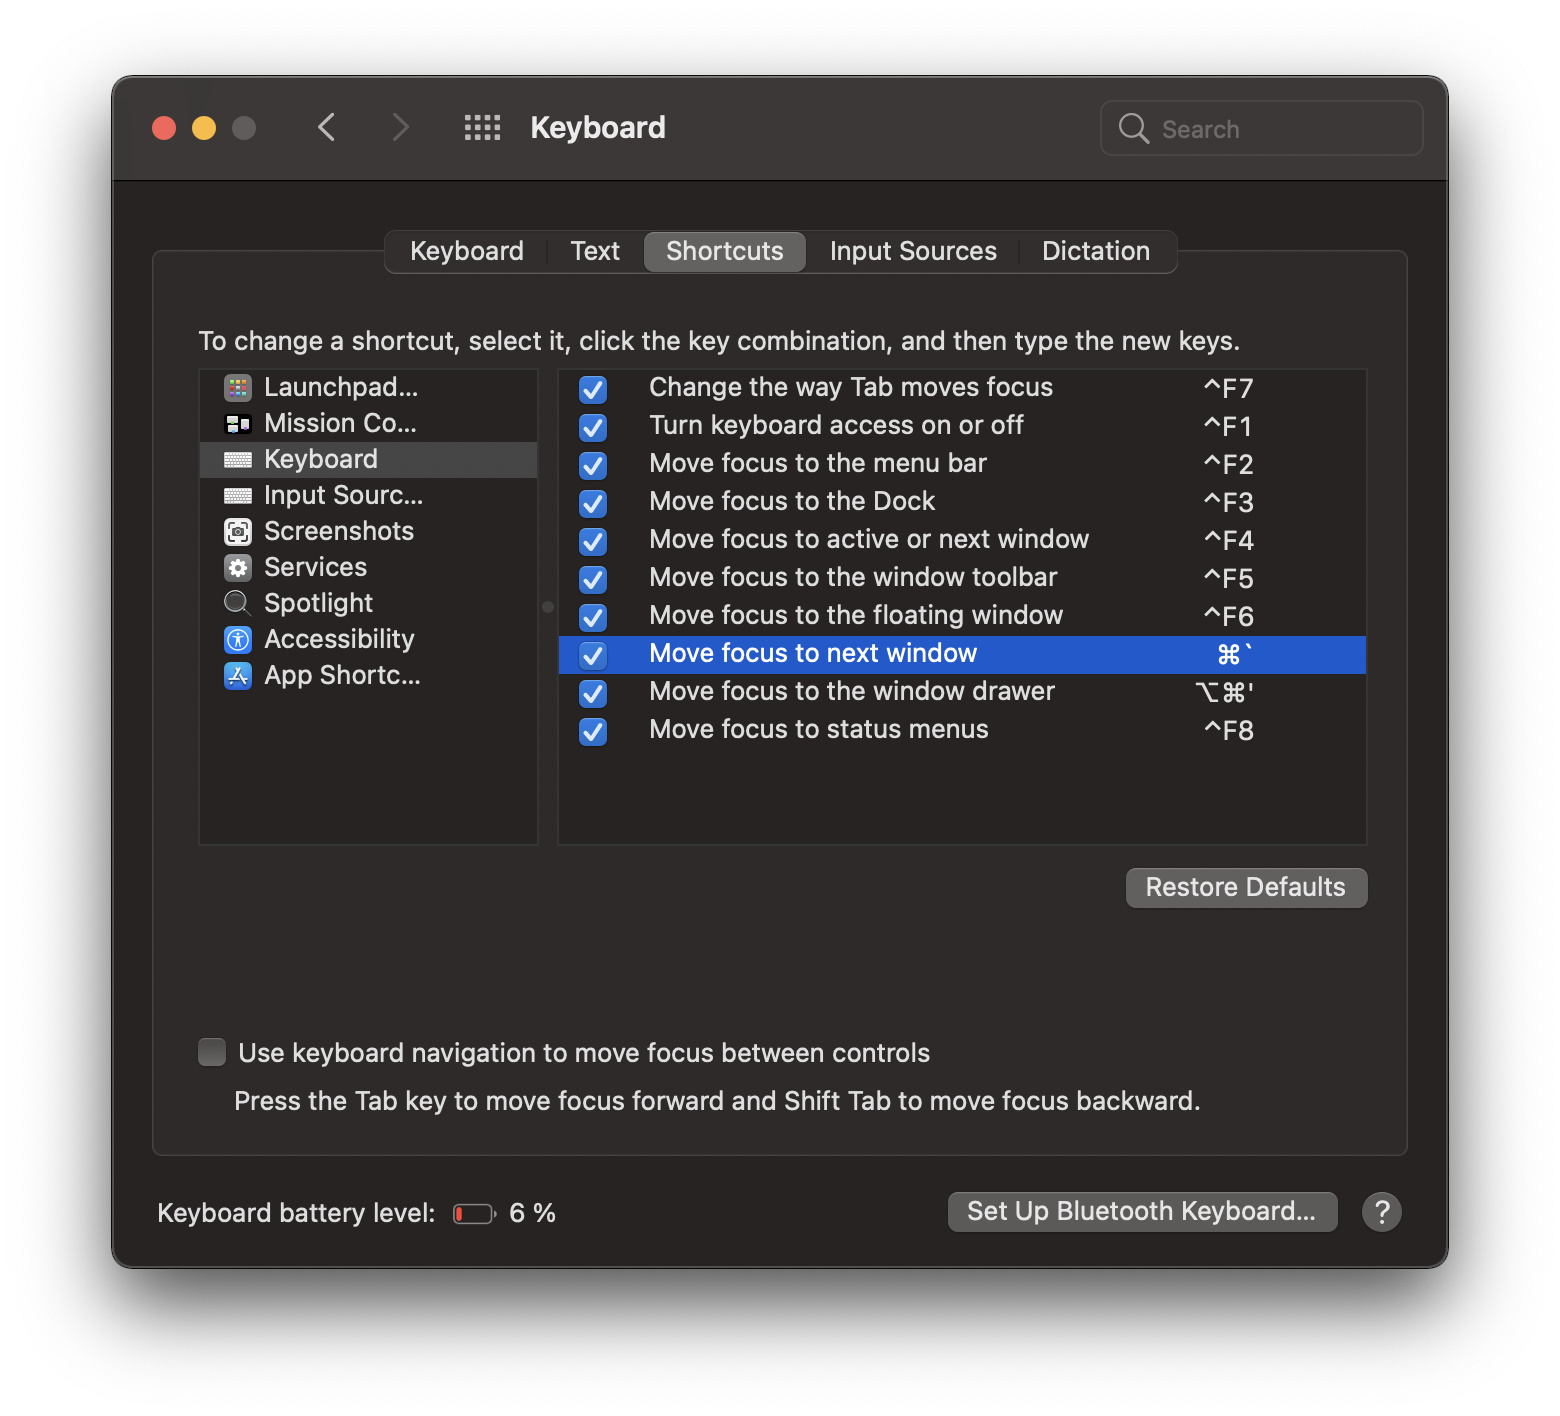Click Set Up Bluetooth Keyboard button
The height and width of the screenshot is (1416, 1560).
coord(1142,1212)
